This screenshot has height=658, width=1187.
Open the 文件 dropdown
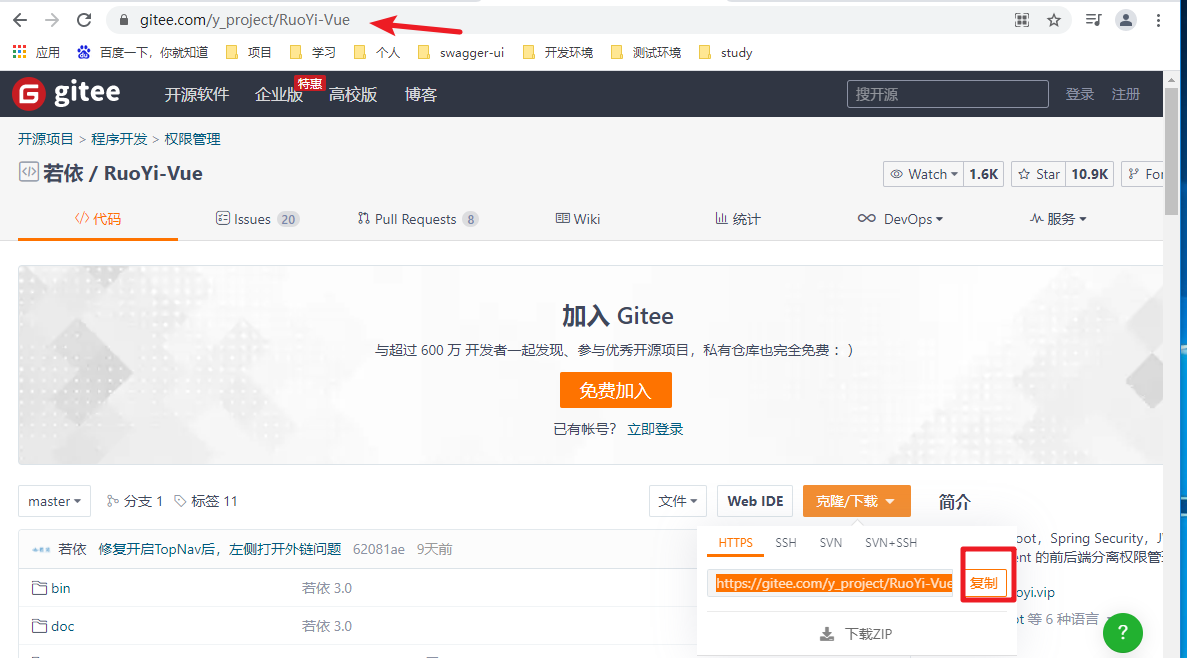(678, 501)
